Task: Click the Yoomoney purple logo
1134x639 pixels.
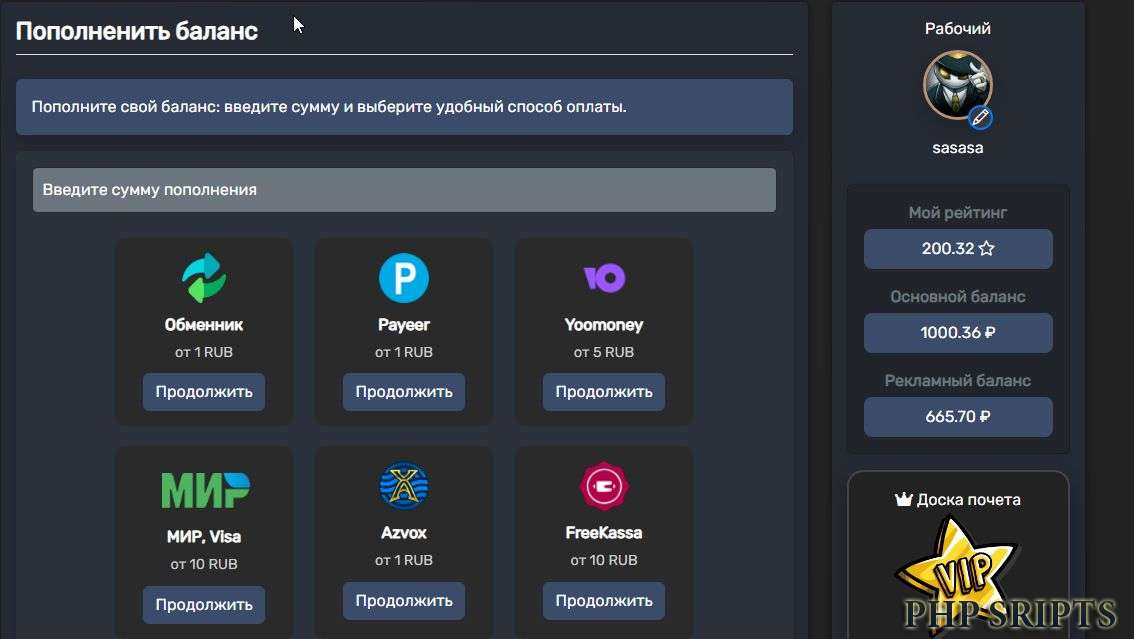Action: click(x=604, y=277)
